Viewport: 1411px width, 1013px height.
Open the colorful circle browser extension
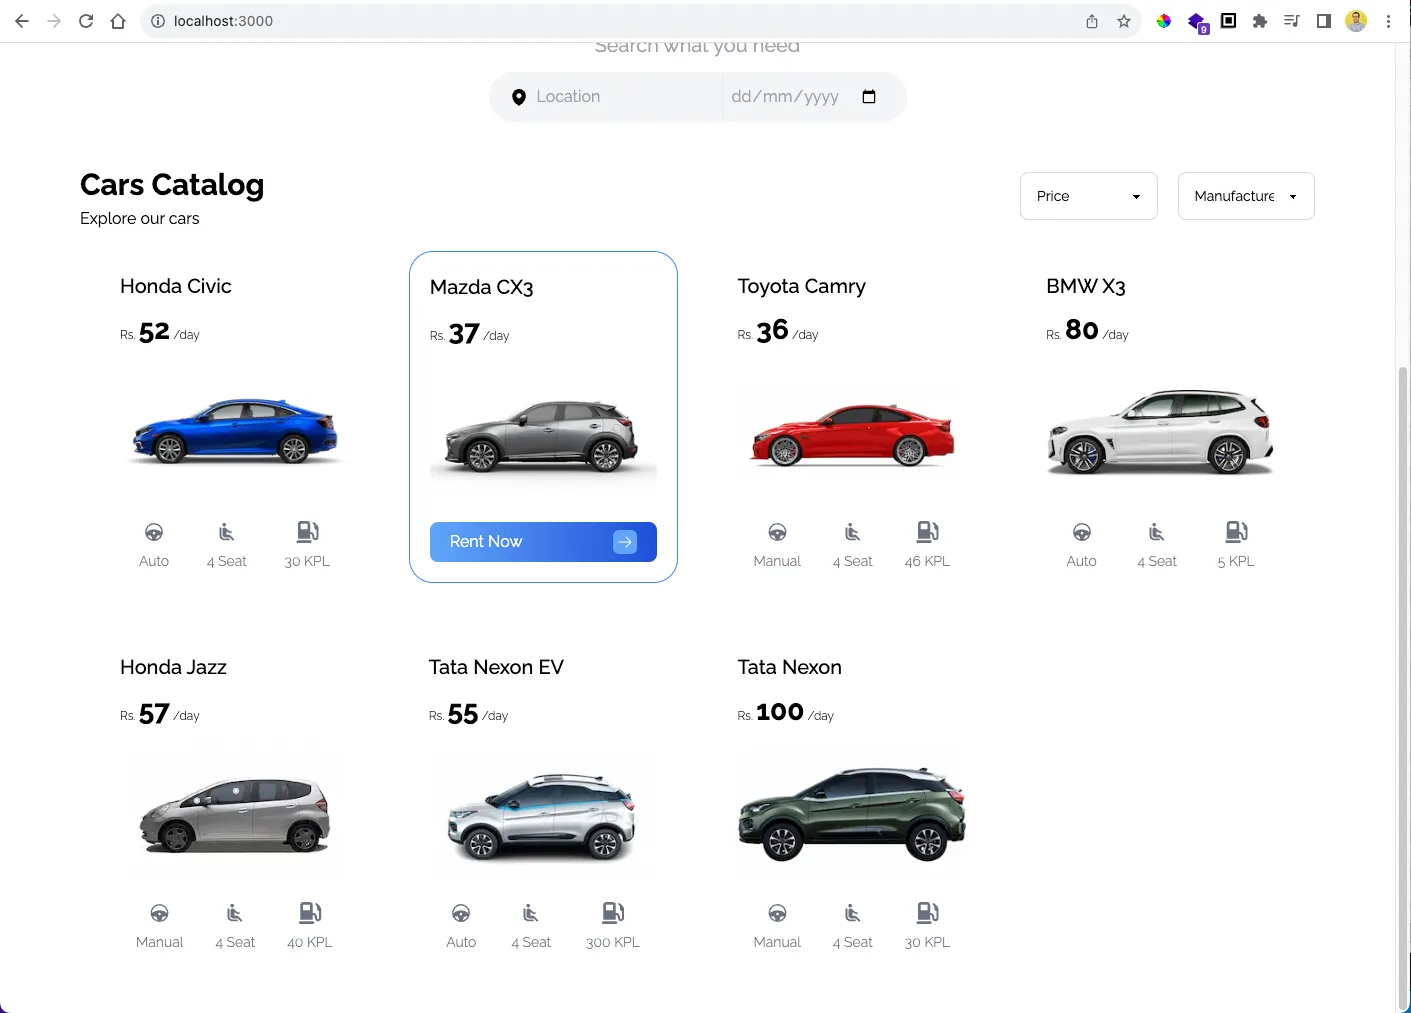(x=1164, y=21)
